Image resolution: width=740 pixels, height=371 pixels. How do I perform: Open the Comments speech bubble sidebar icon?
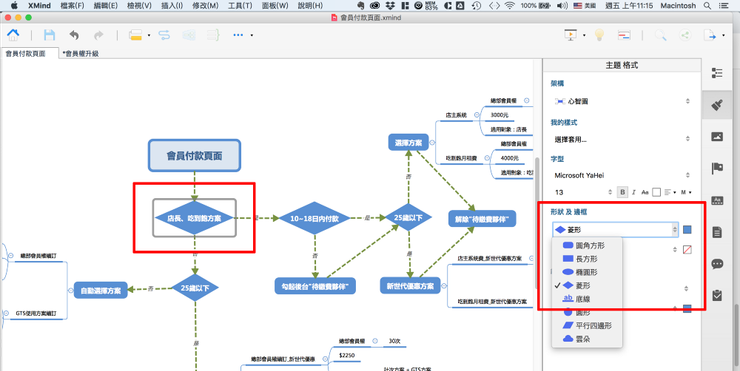(x=717, y=263)
